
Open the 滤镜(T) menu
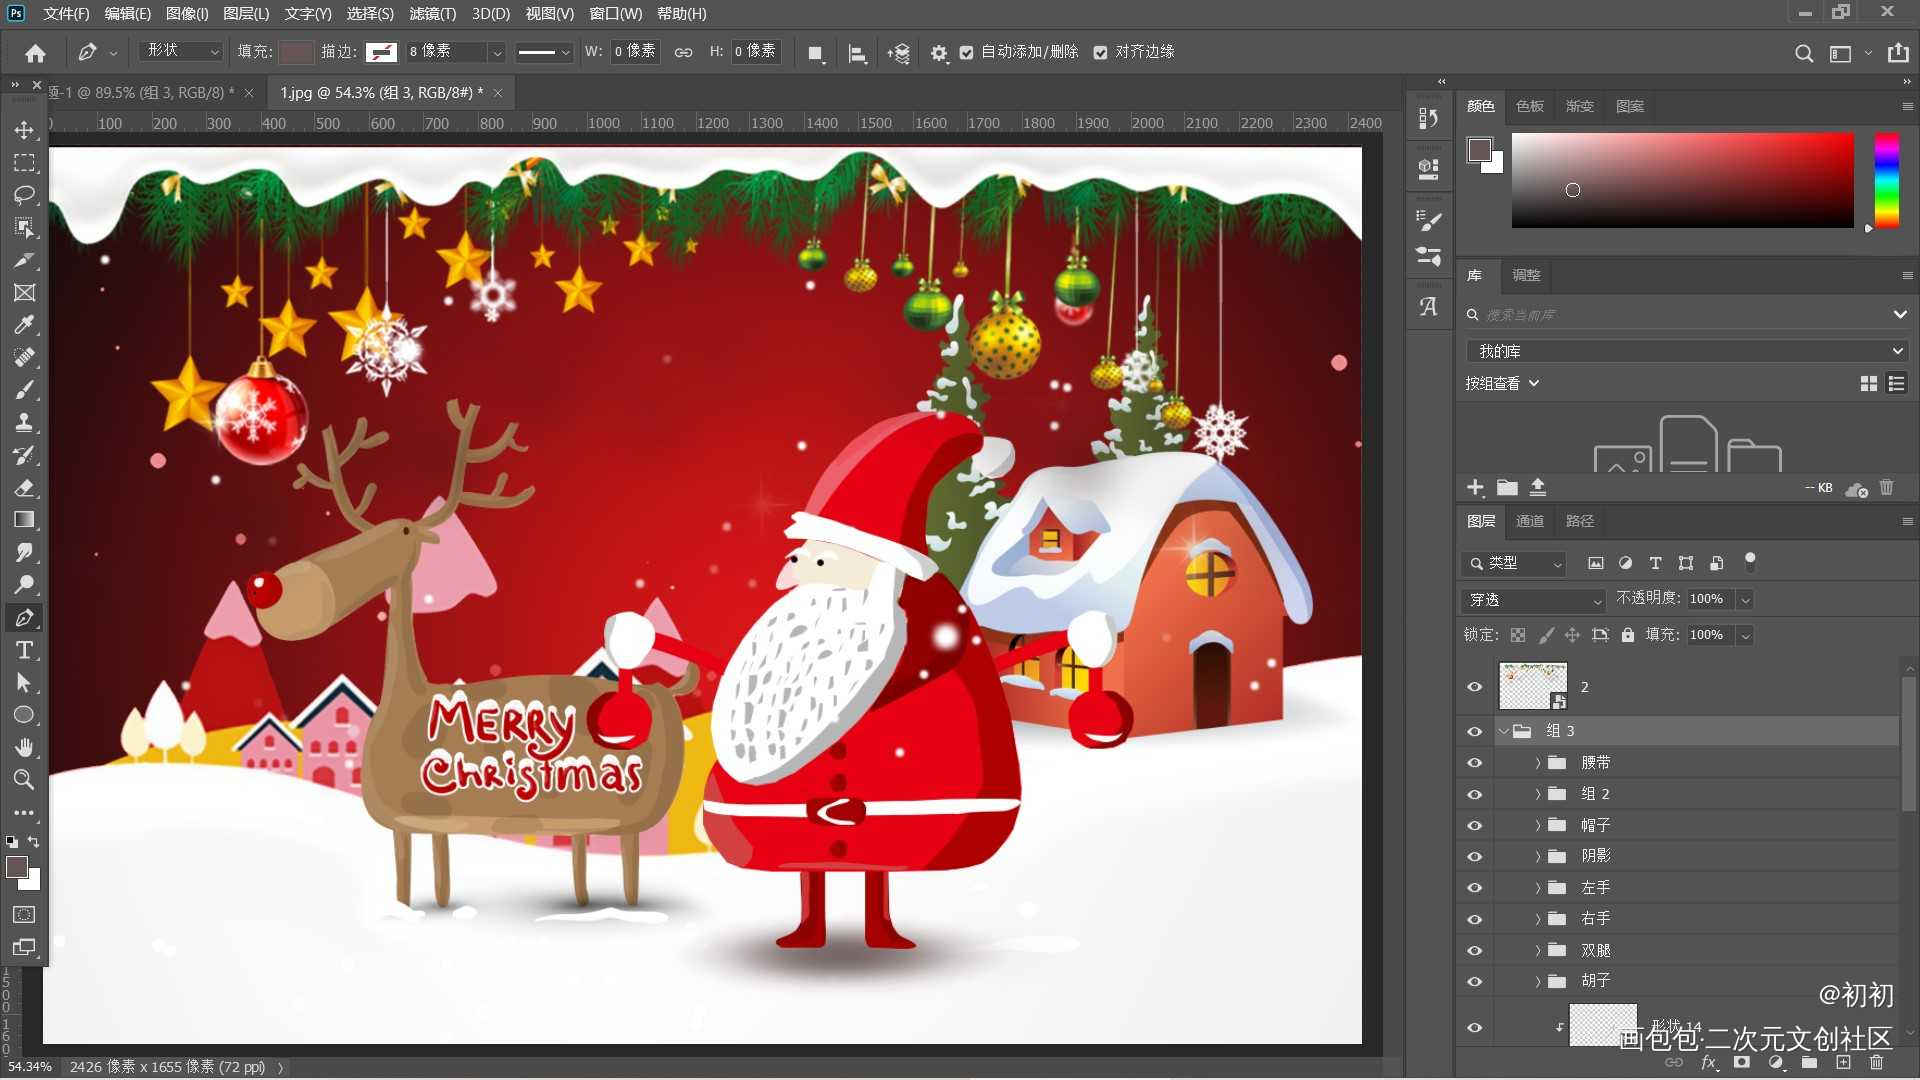432,14
